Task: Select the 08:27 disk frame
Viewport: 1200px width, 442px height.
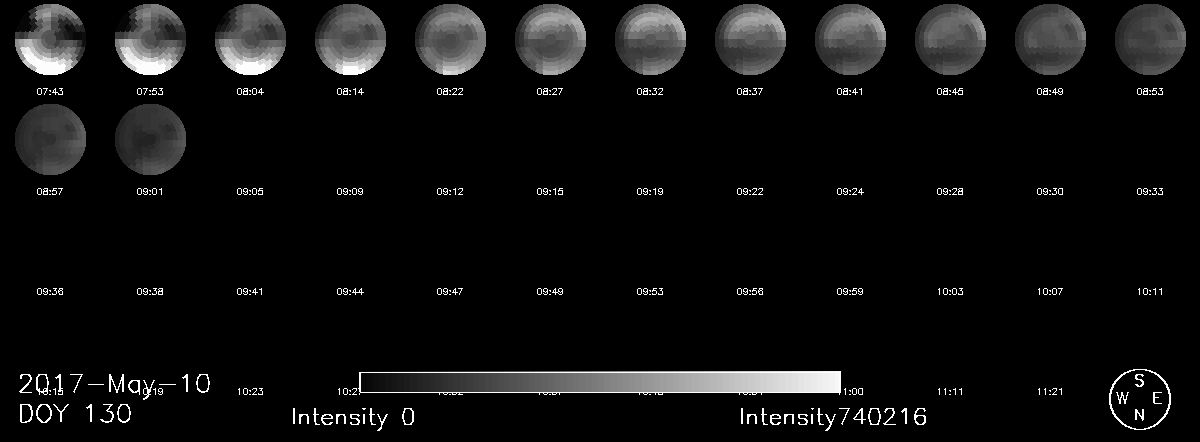Action: coord(550,39)
